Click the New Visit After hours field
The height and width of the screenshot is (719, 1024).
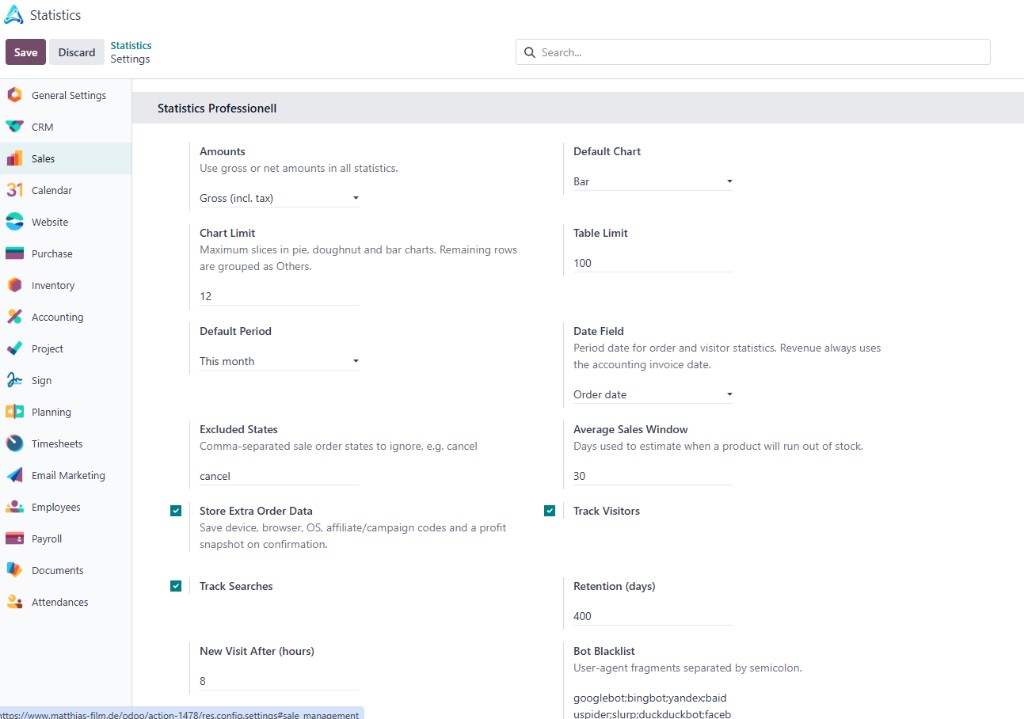coord(279,681)
